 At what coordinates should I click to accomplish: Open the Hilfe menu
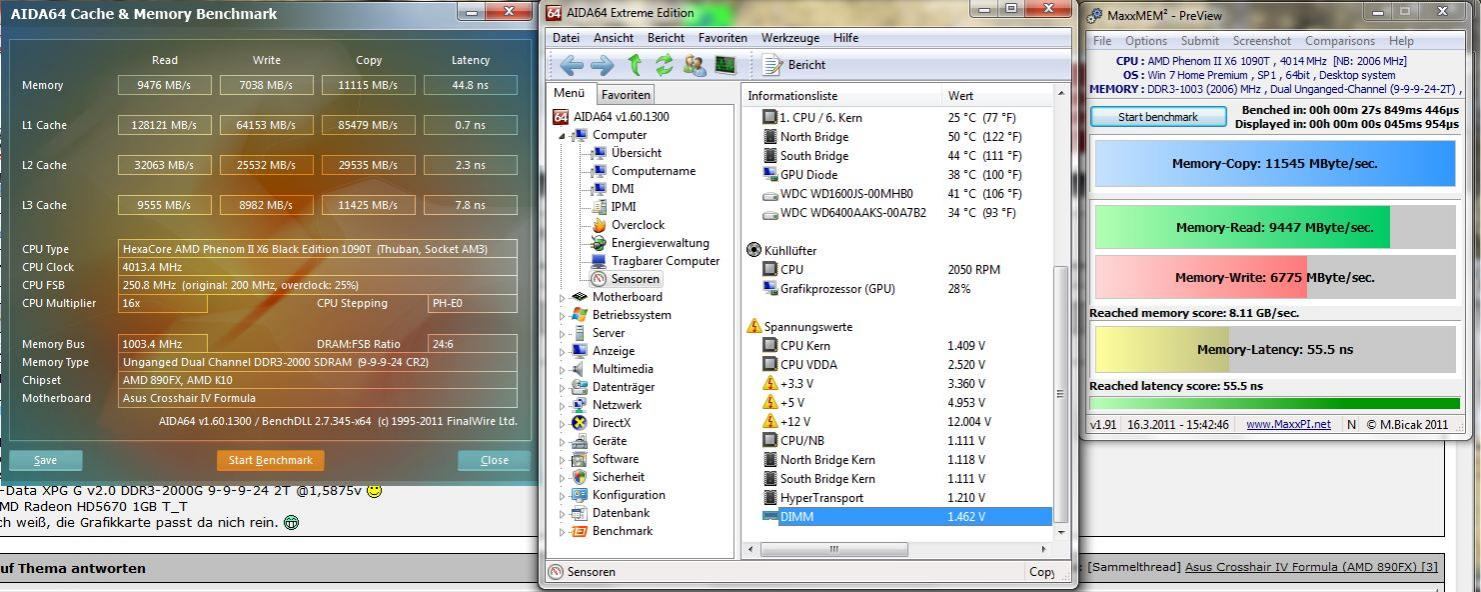[846, 38]
